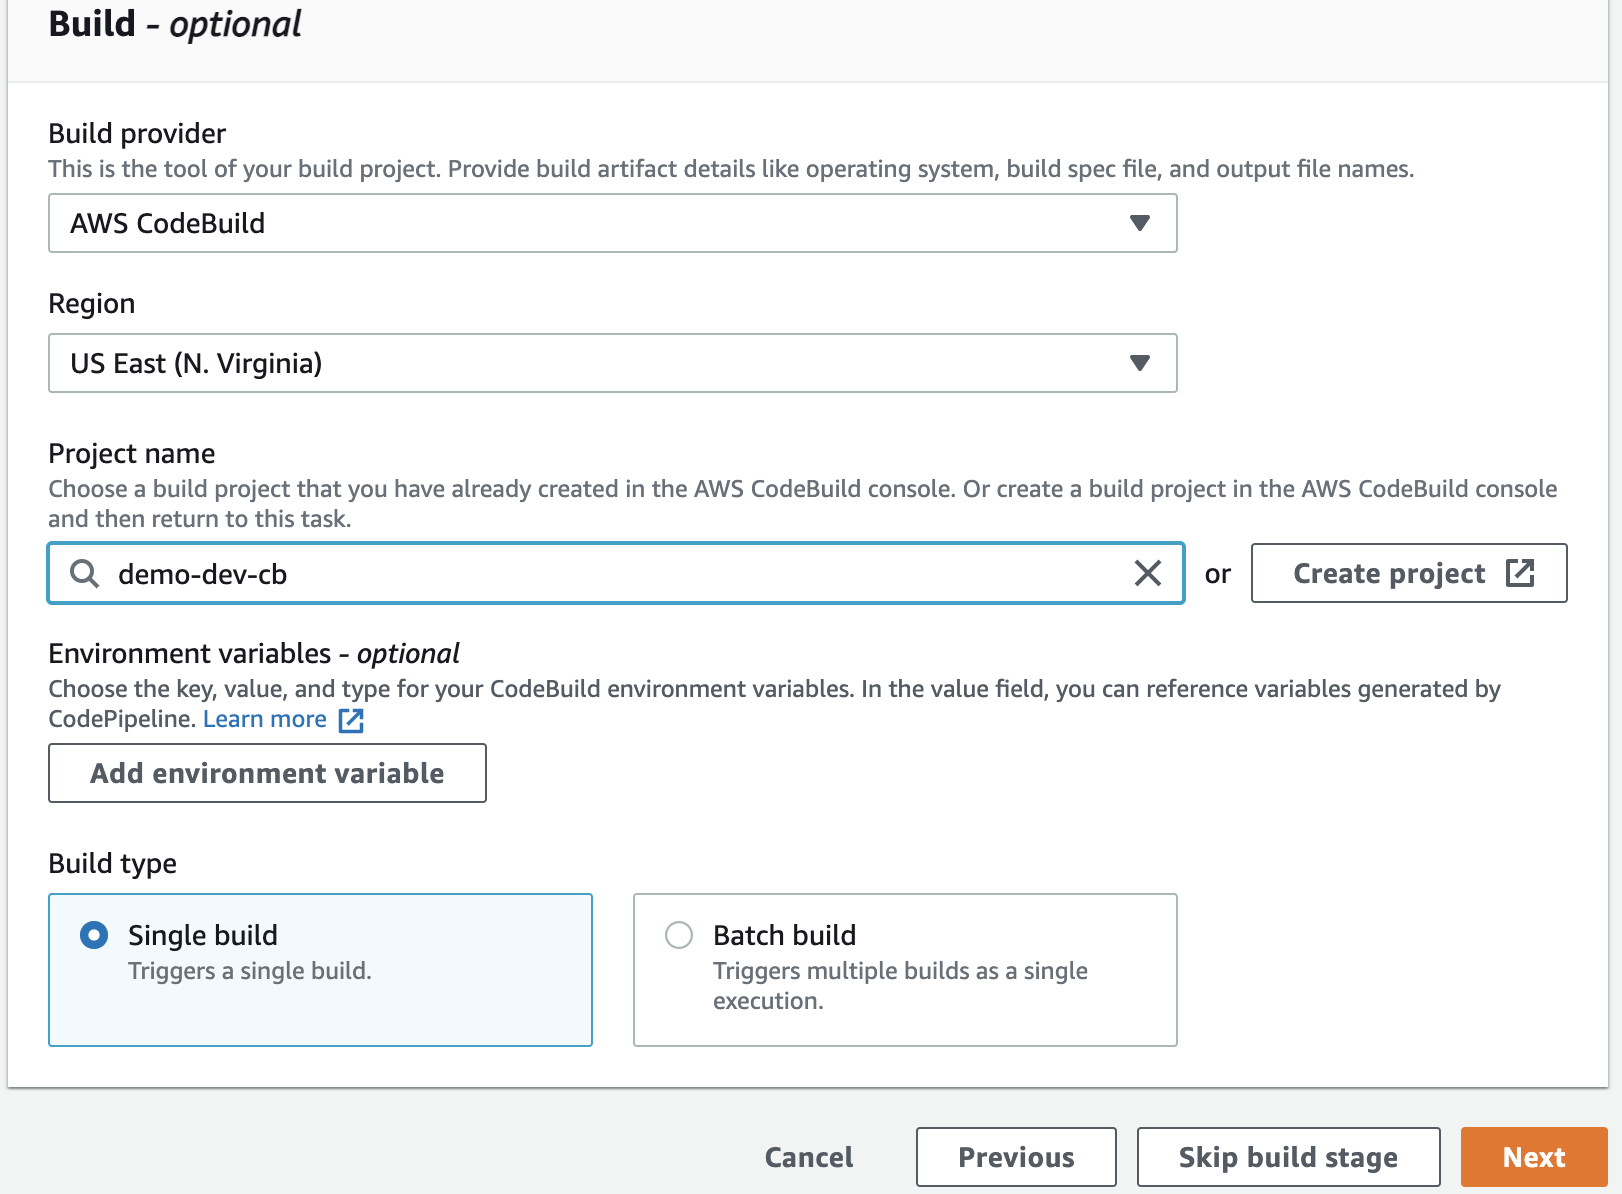Click the Create project button

click(x=1409, y=573)
